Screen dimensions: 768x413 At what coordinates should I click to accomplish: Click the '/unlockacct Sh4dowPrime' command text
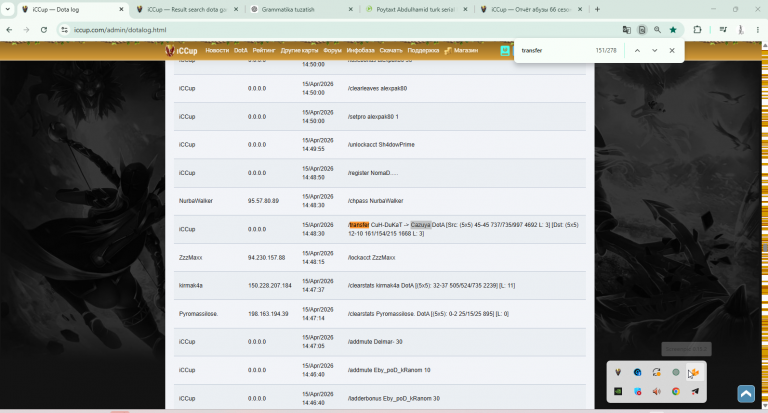click(381, 145)
